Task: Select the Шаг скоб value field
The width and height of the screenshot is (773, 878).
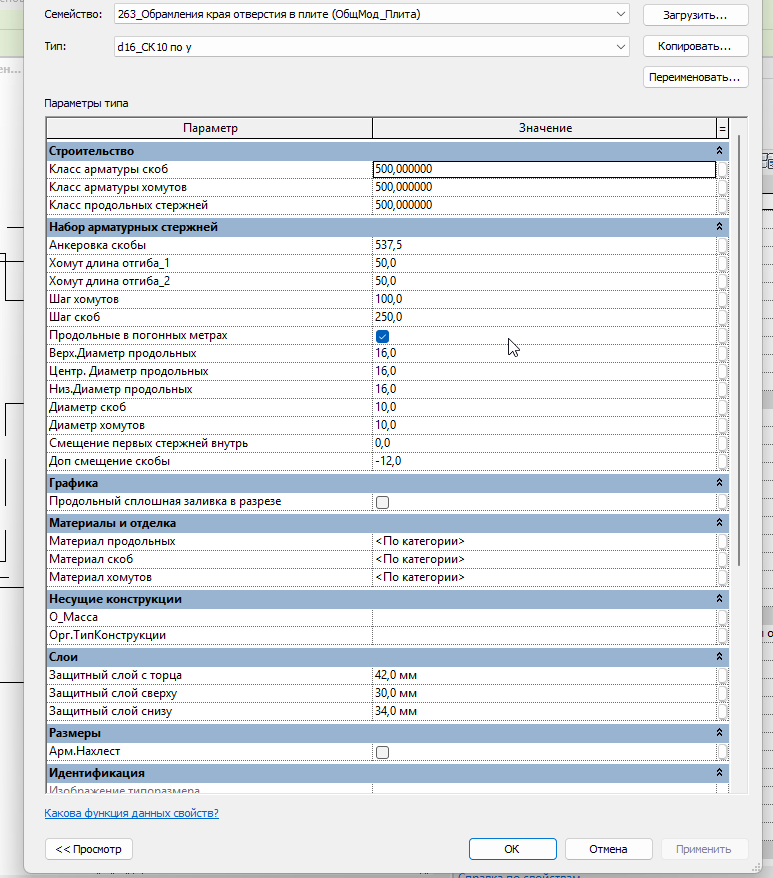Action: [x=544, y=317]
